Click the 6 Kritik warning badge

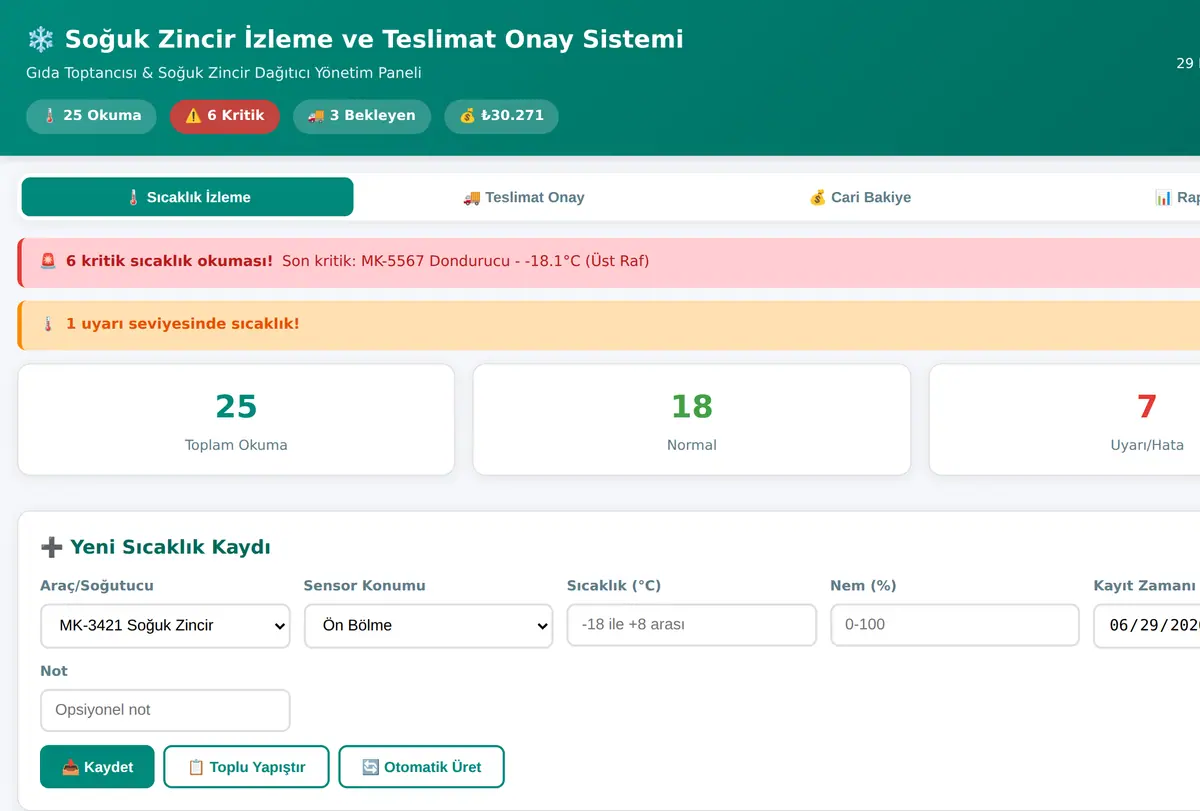tap(225, 116)
